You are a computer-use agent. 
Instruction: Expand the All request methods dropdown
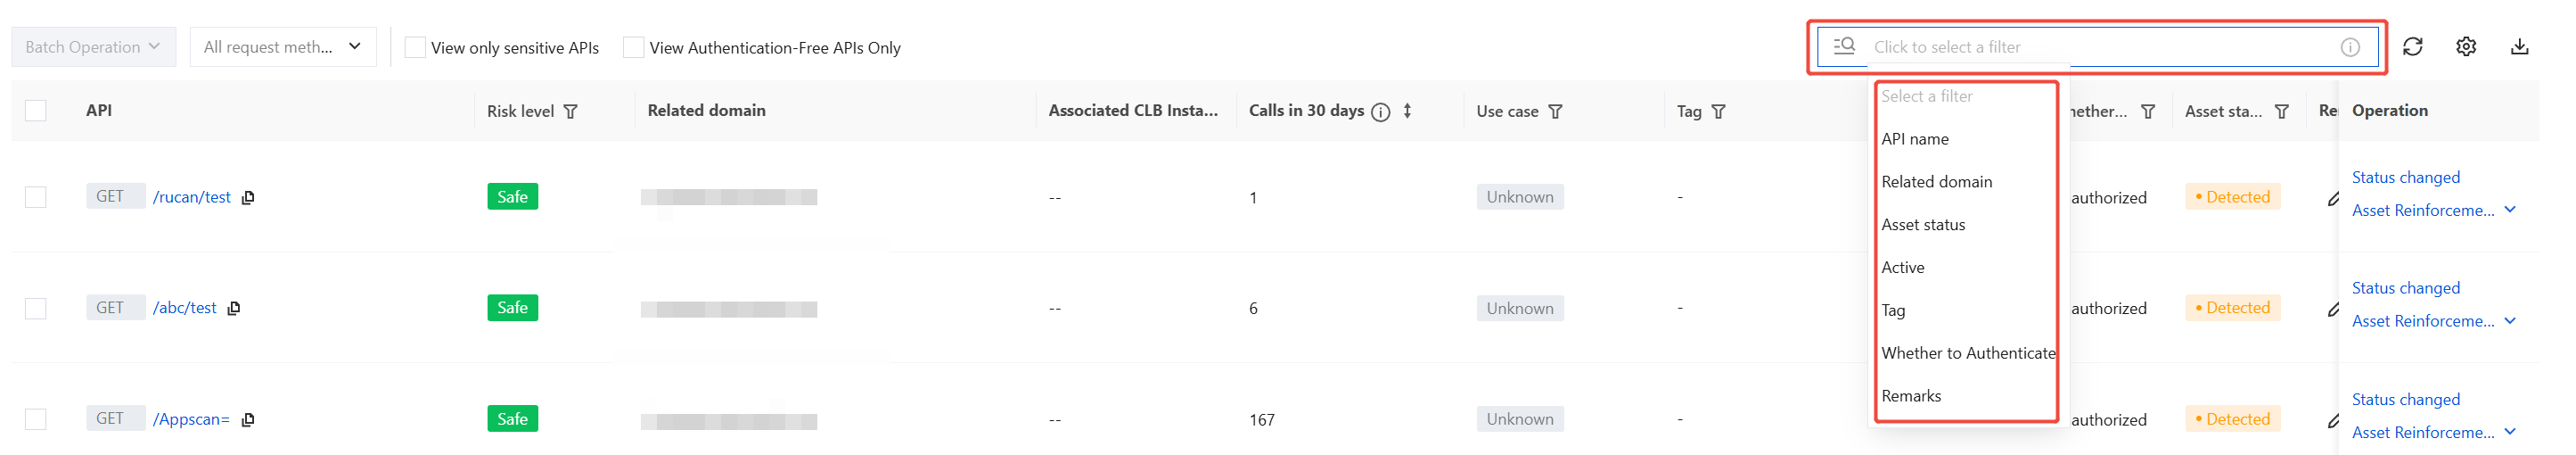(x=282, y=47)
